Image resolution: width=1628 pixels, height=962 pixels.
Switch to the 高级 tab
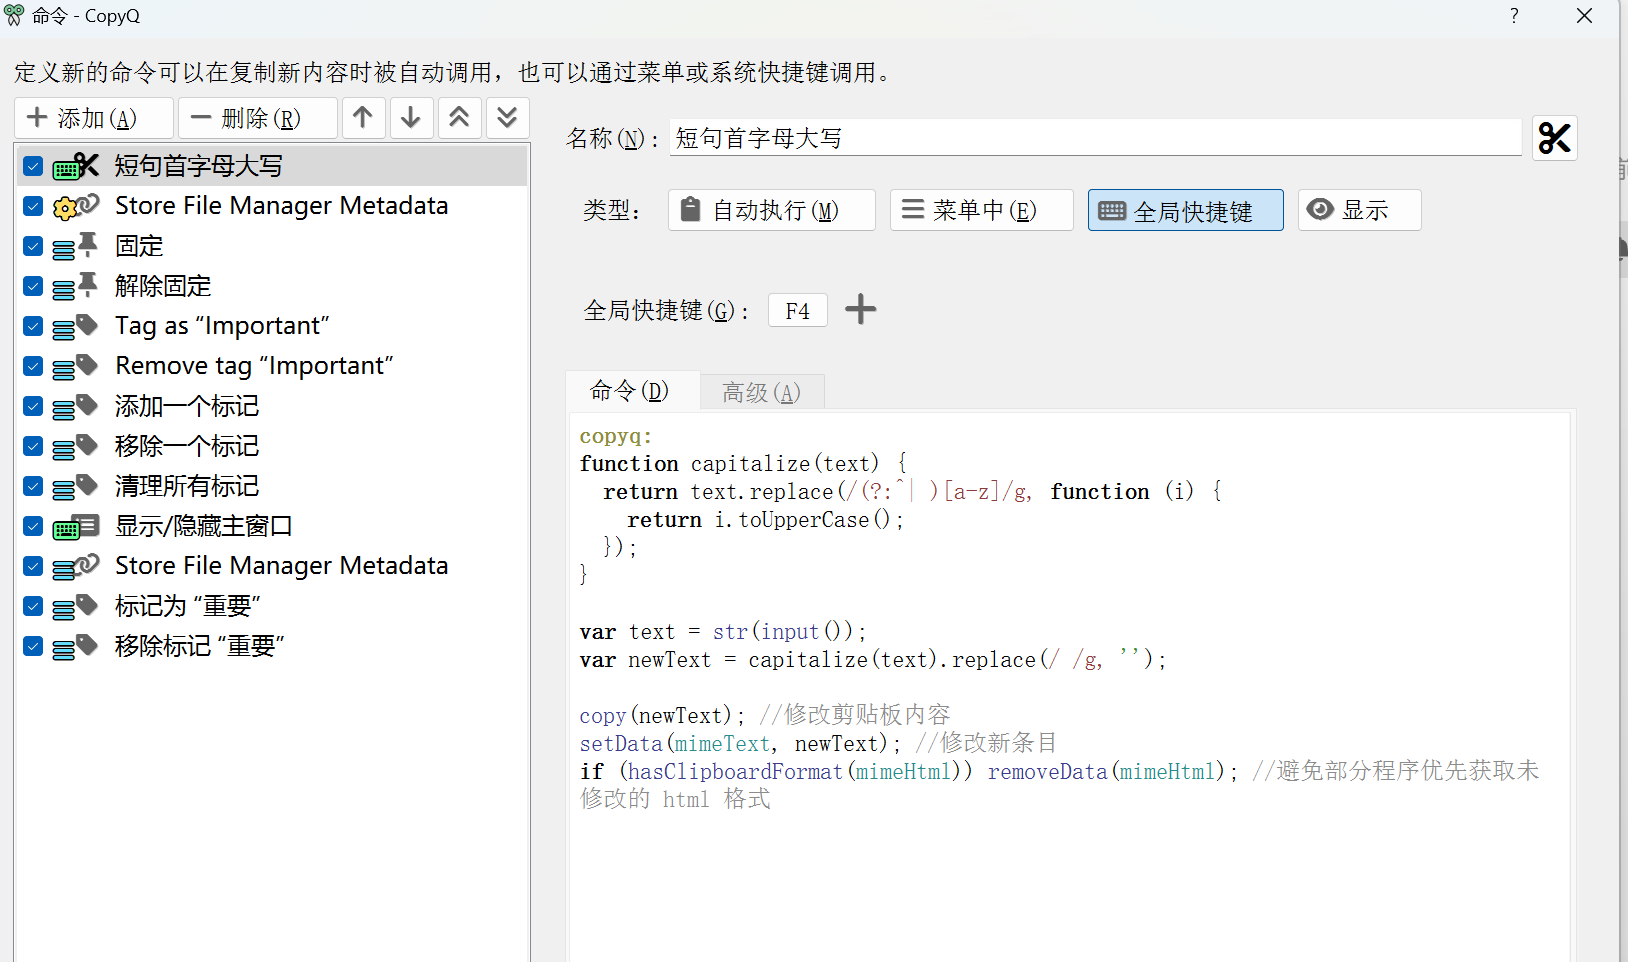coord(761,392)
